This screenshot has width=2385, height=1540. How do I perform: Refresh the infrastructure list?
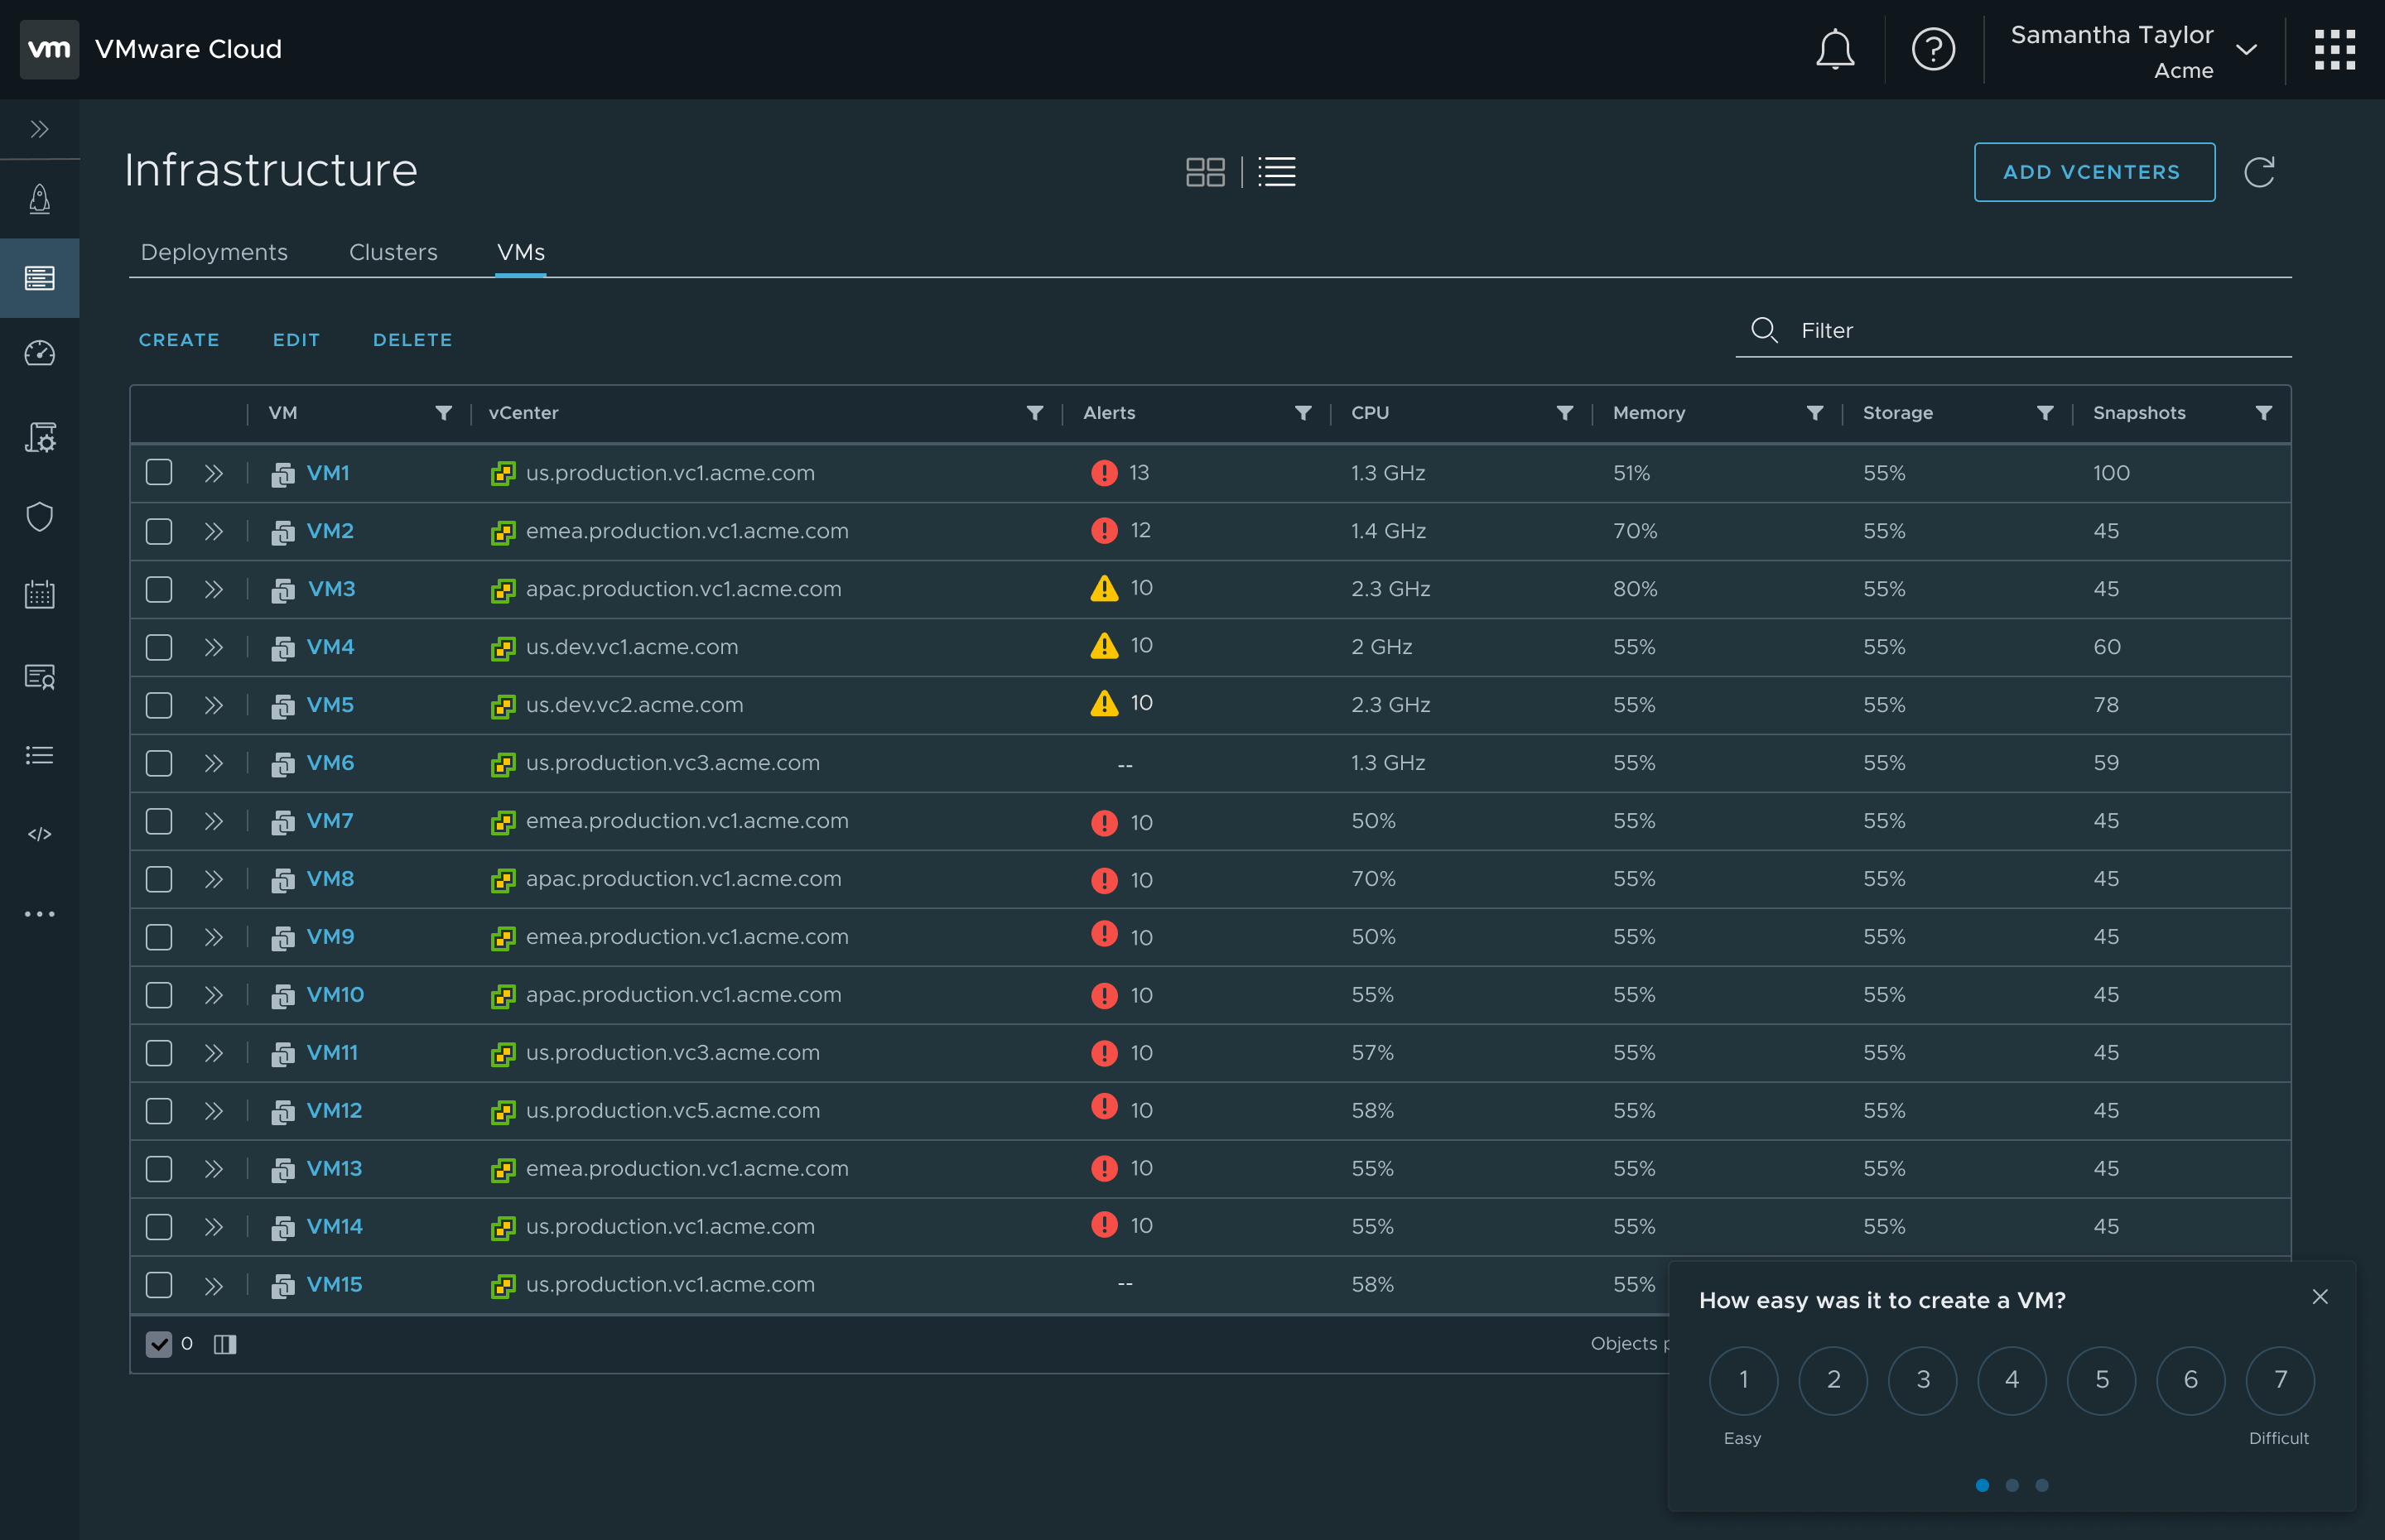(2259, 172)
